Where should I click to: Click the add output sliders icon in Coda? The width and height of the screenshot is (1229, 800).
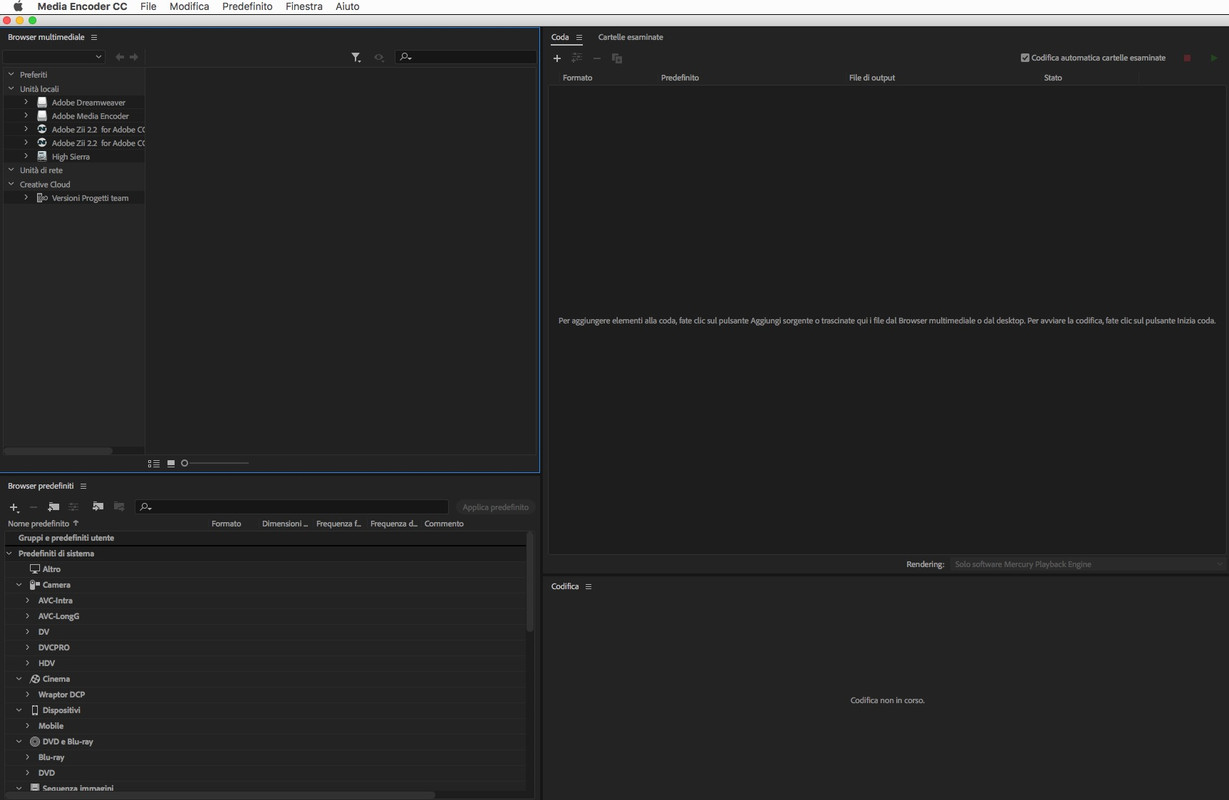[x=577, y=58]
